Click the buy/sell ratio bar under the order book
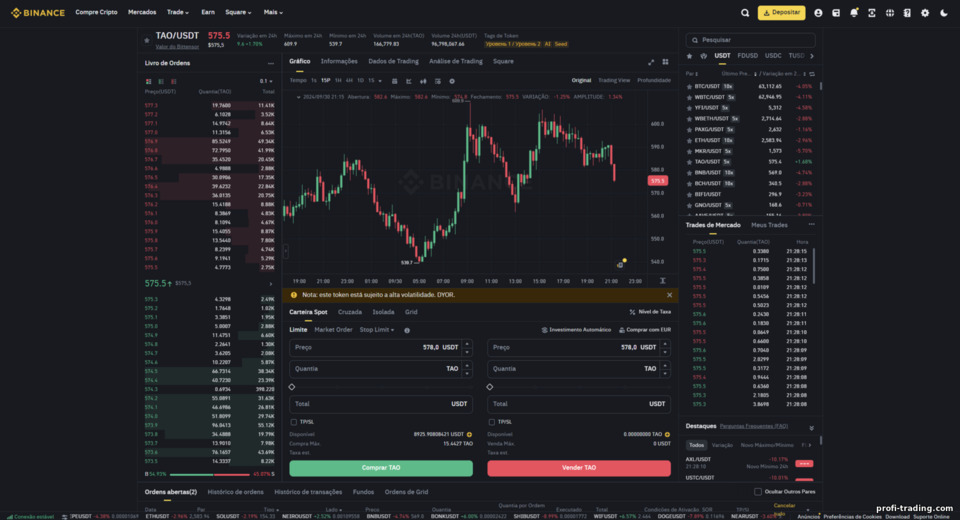 point(209,475)
